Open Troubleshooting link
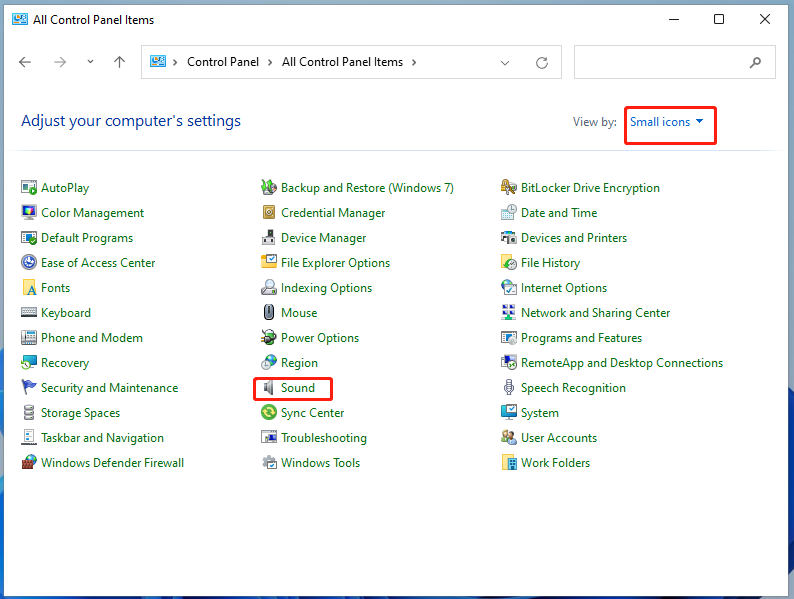Screen dimensions: 794x599 [324, 437]
